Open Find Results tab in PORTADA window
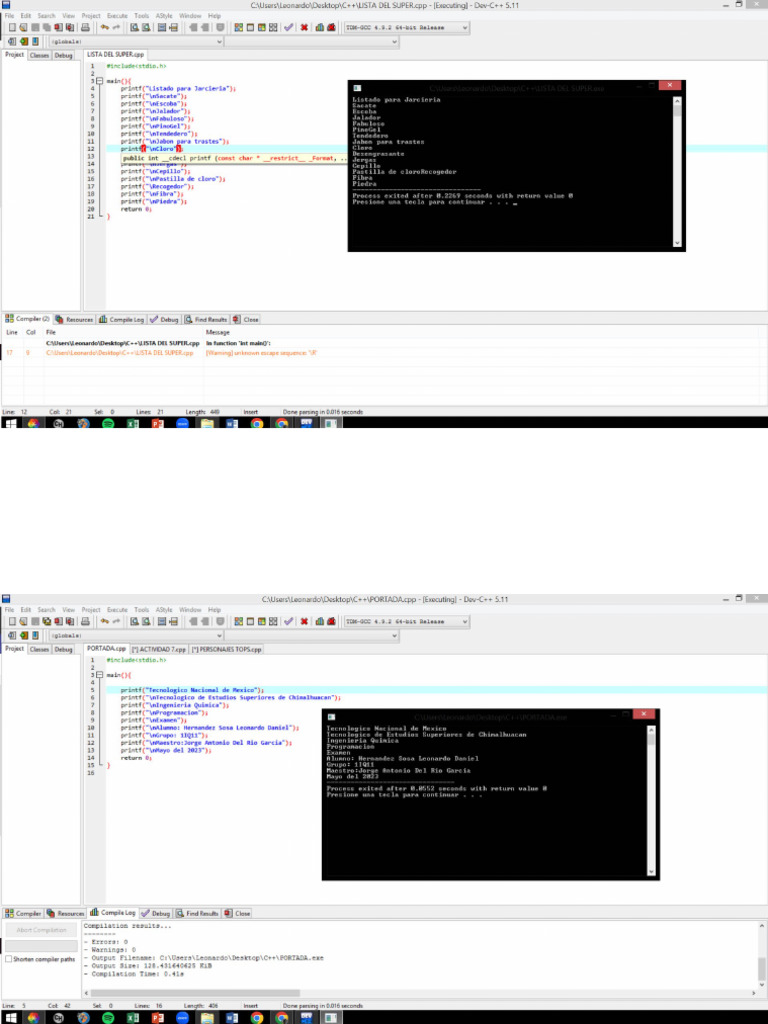 click(197, 913)
